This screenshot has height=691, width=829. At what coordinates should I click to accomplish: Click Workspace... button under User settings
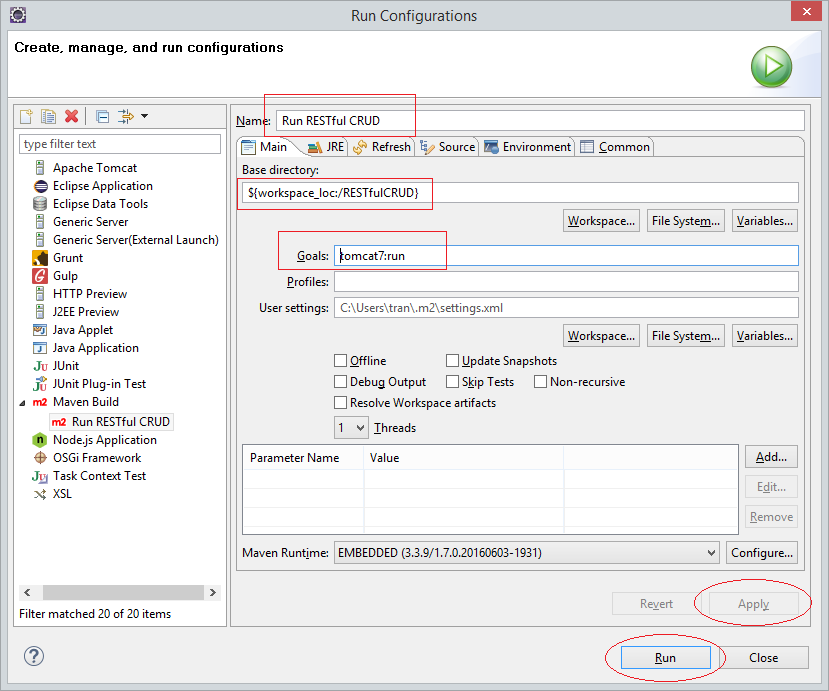[x=601, y=336]
